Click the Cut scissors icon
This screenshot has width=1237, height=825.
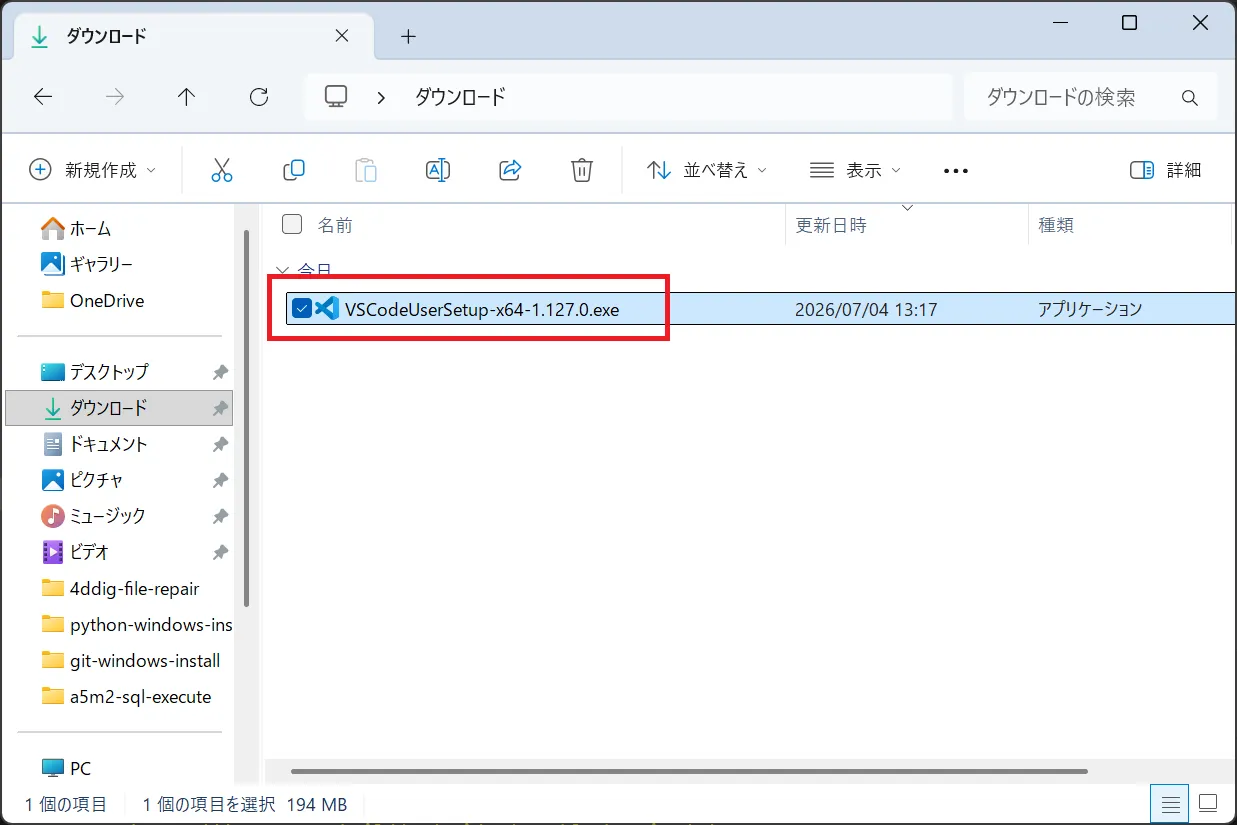[222, 170]
